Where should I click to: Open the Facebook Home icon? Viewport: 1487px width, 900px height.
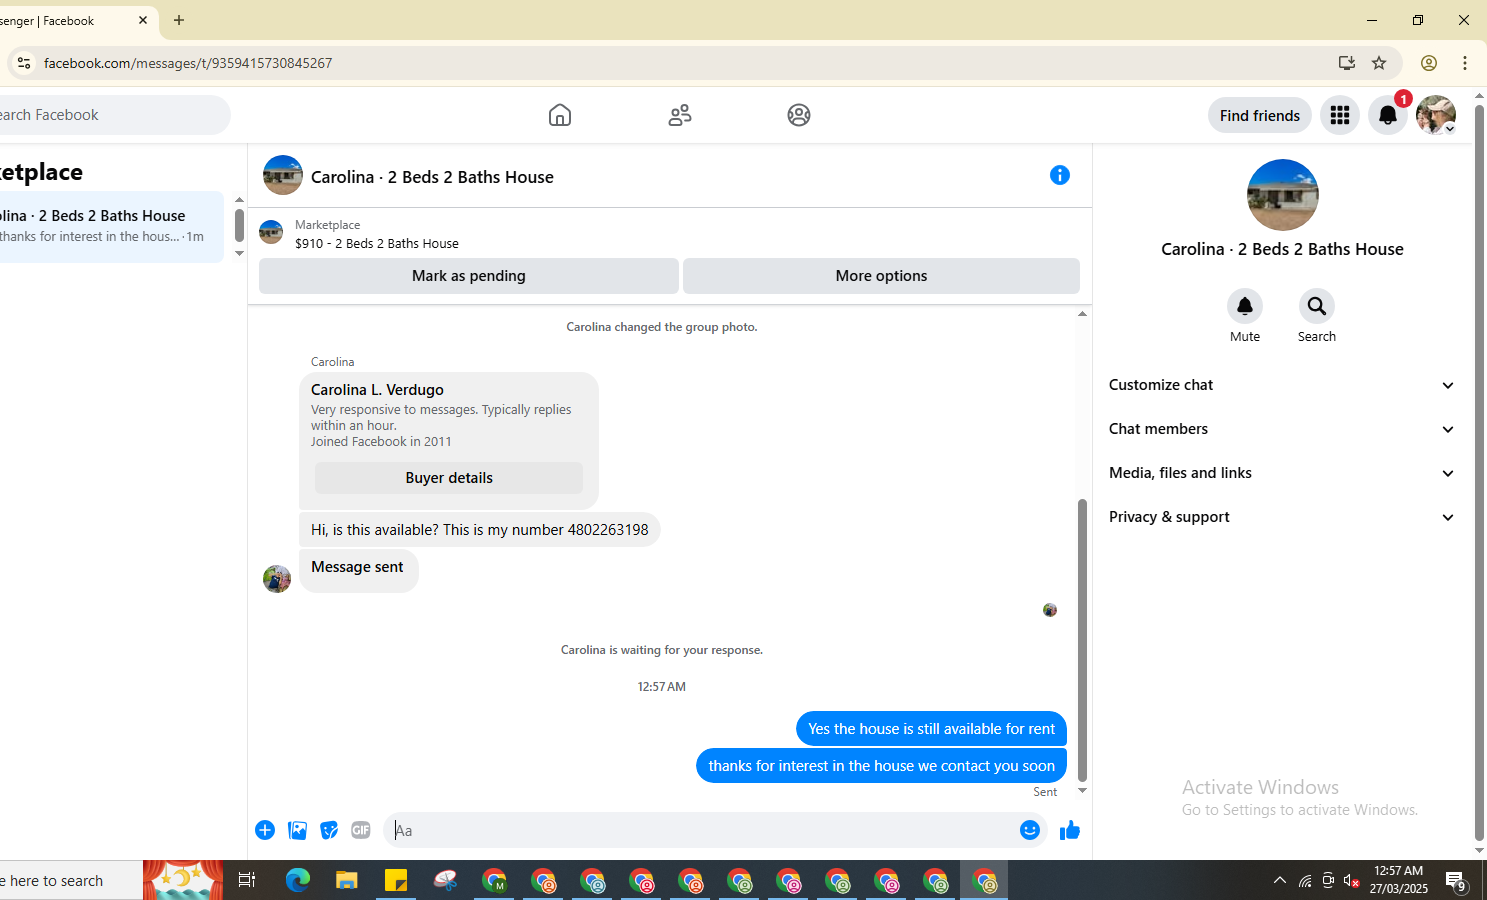560,115
